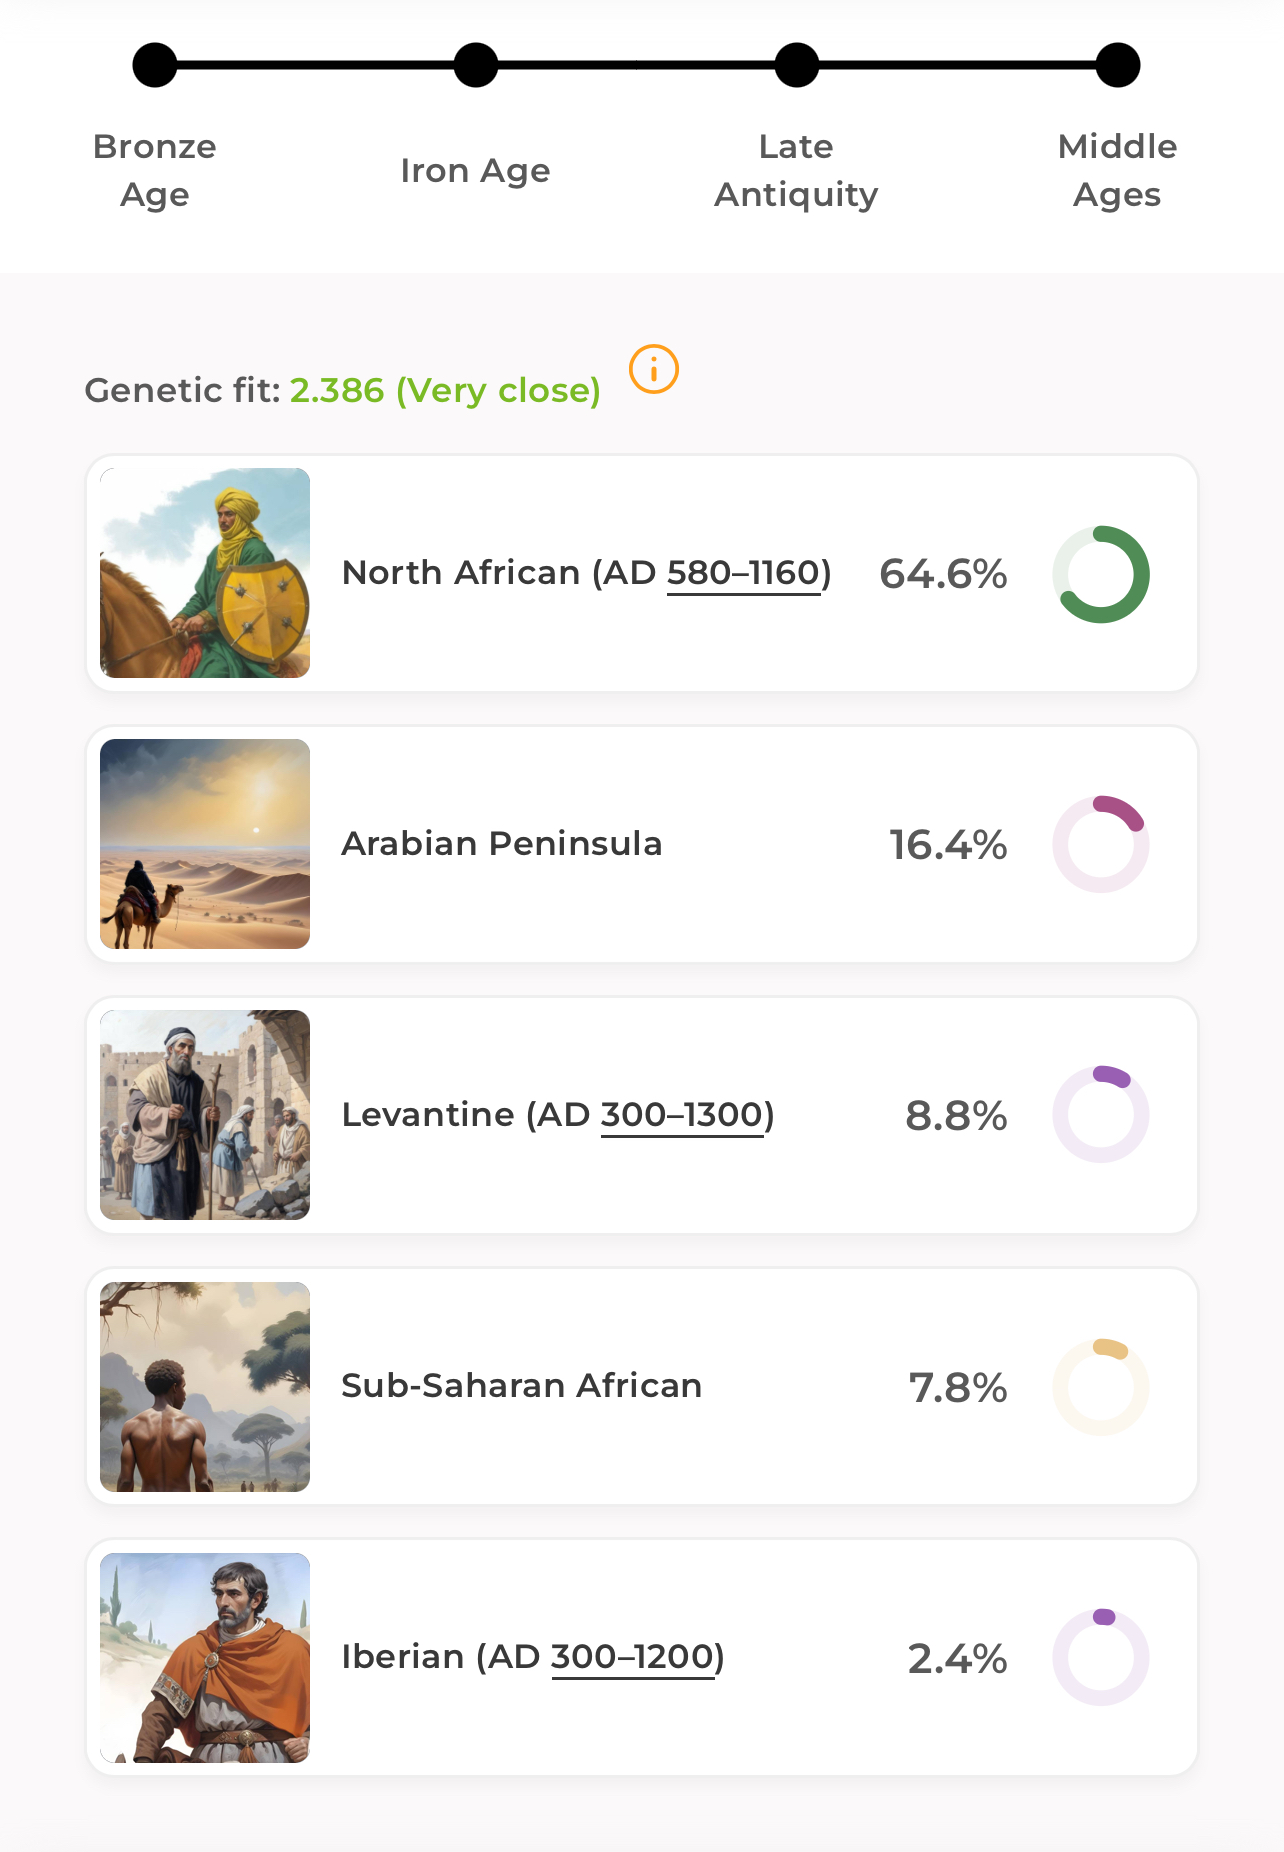The width and height of the screenshot is (1284, 1852).
Task: Click the Sub-Saharan African label text
Action: pyautogui.click(x=522, y=1386)
